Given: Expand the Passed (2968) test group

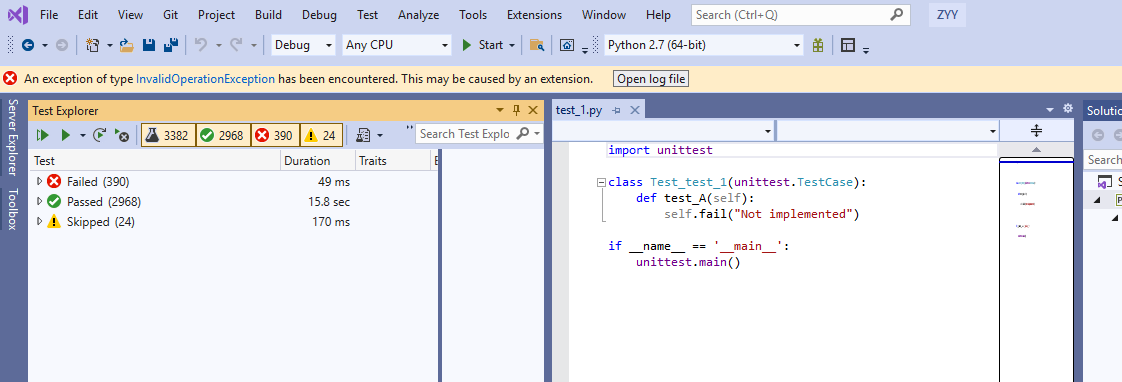Looking at the screenshot, I should [x=39, y=202].
